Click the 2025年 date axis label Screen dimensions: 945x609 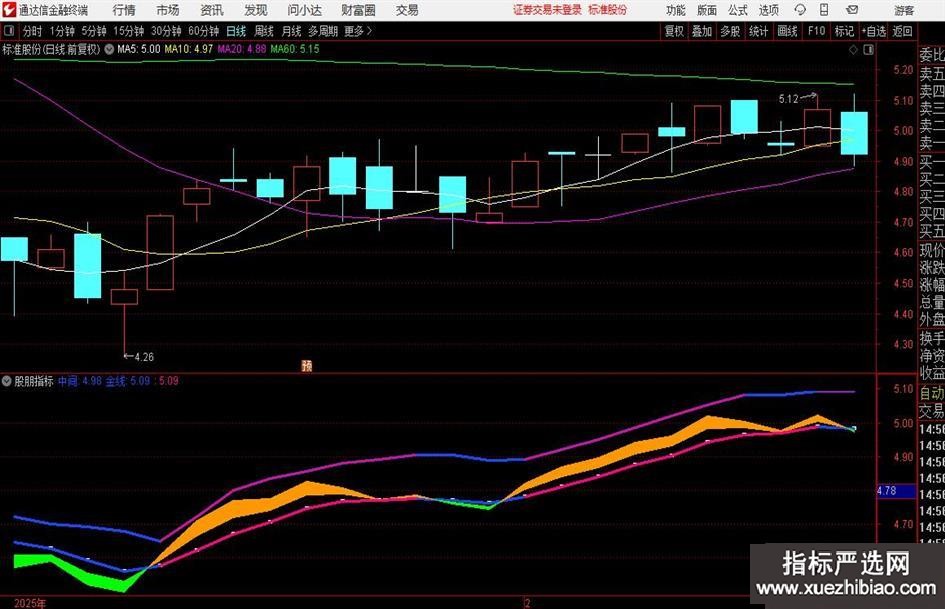30,603
